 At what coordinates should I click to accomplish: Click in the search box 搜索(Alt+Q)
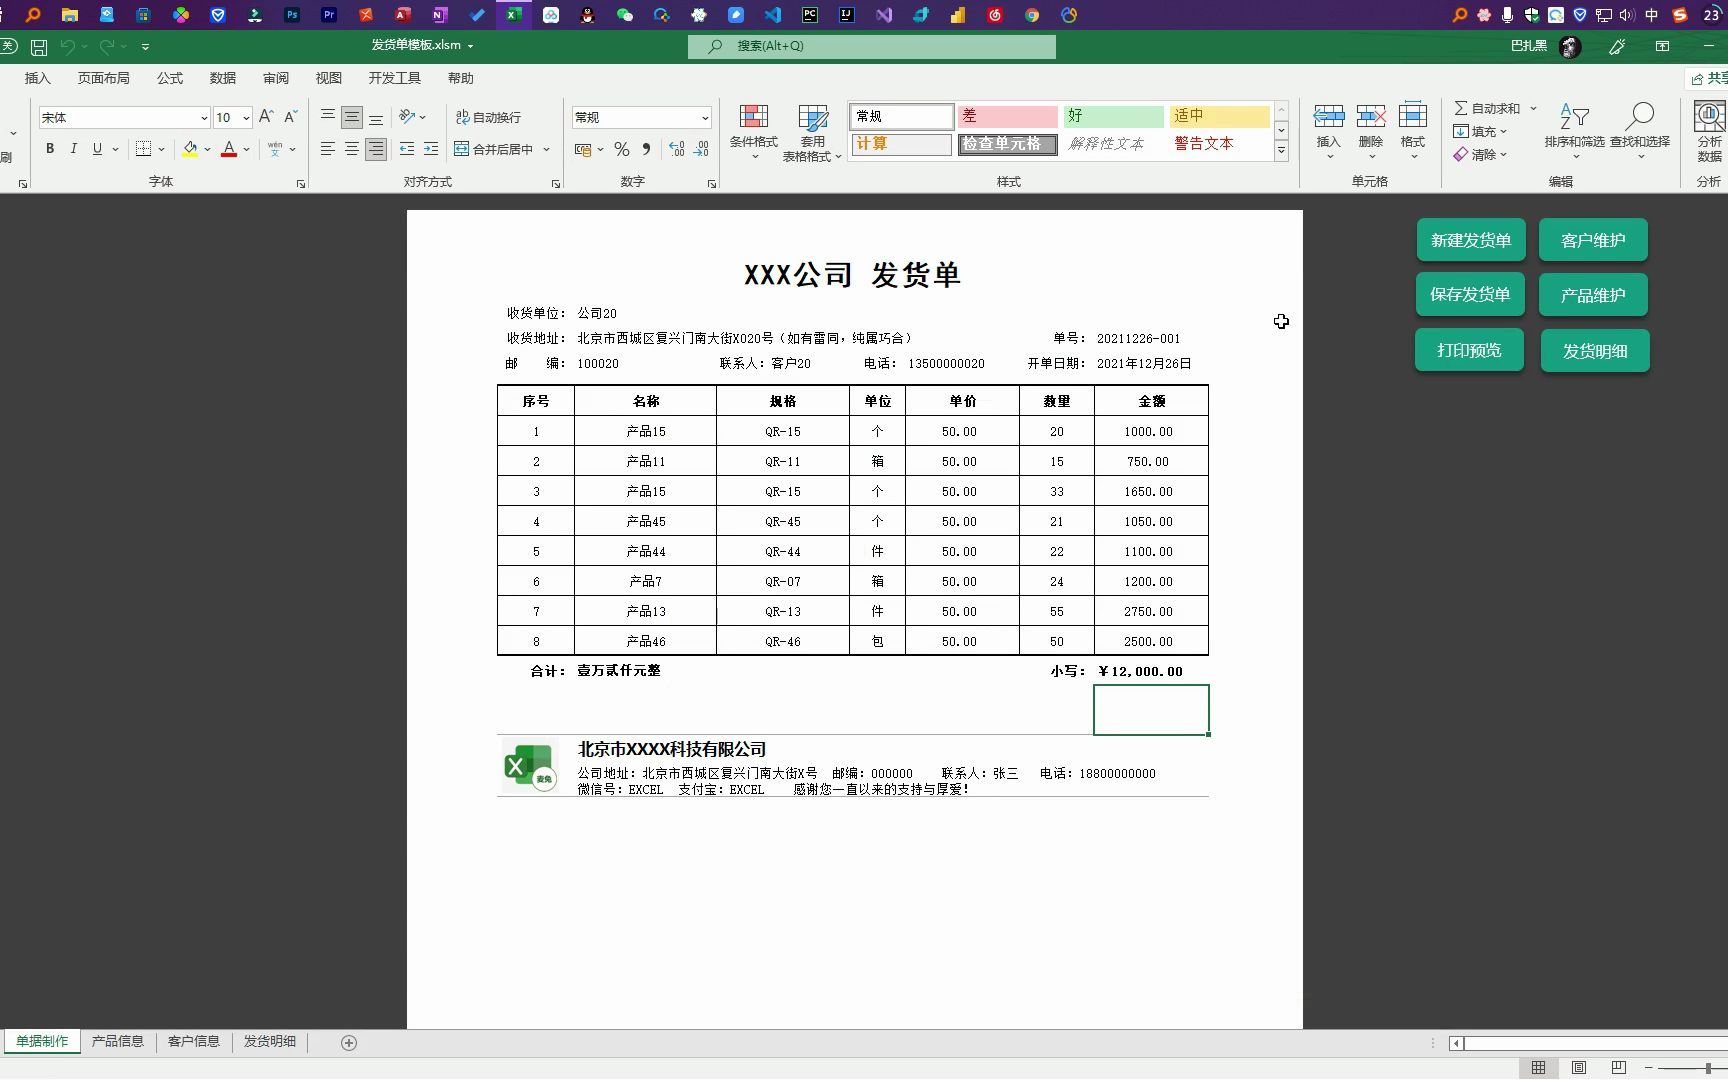coord(872,46)
